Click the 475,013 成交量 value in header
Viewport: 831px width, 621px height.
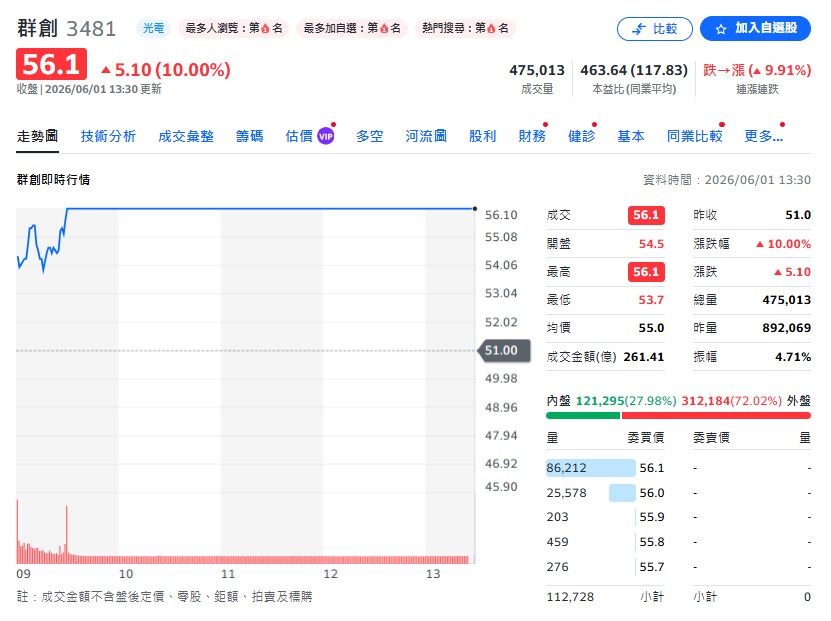point(537,70)
